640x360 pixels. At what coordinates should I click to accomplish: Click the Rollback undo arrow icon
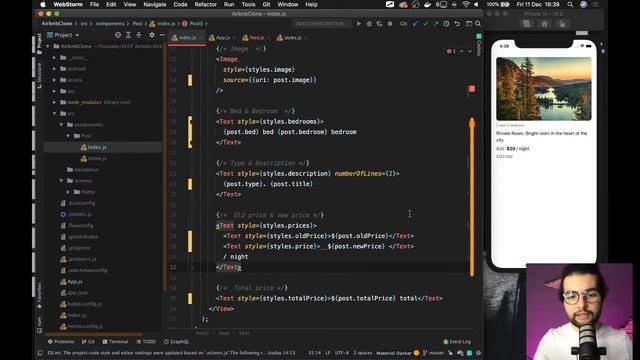[457, 24]
